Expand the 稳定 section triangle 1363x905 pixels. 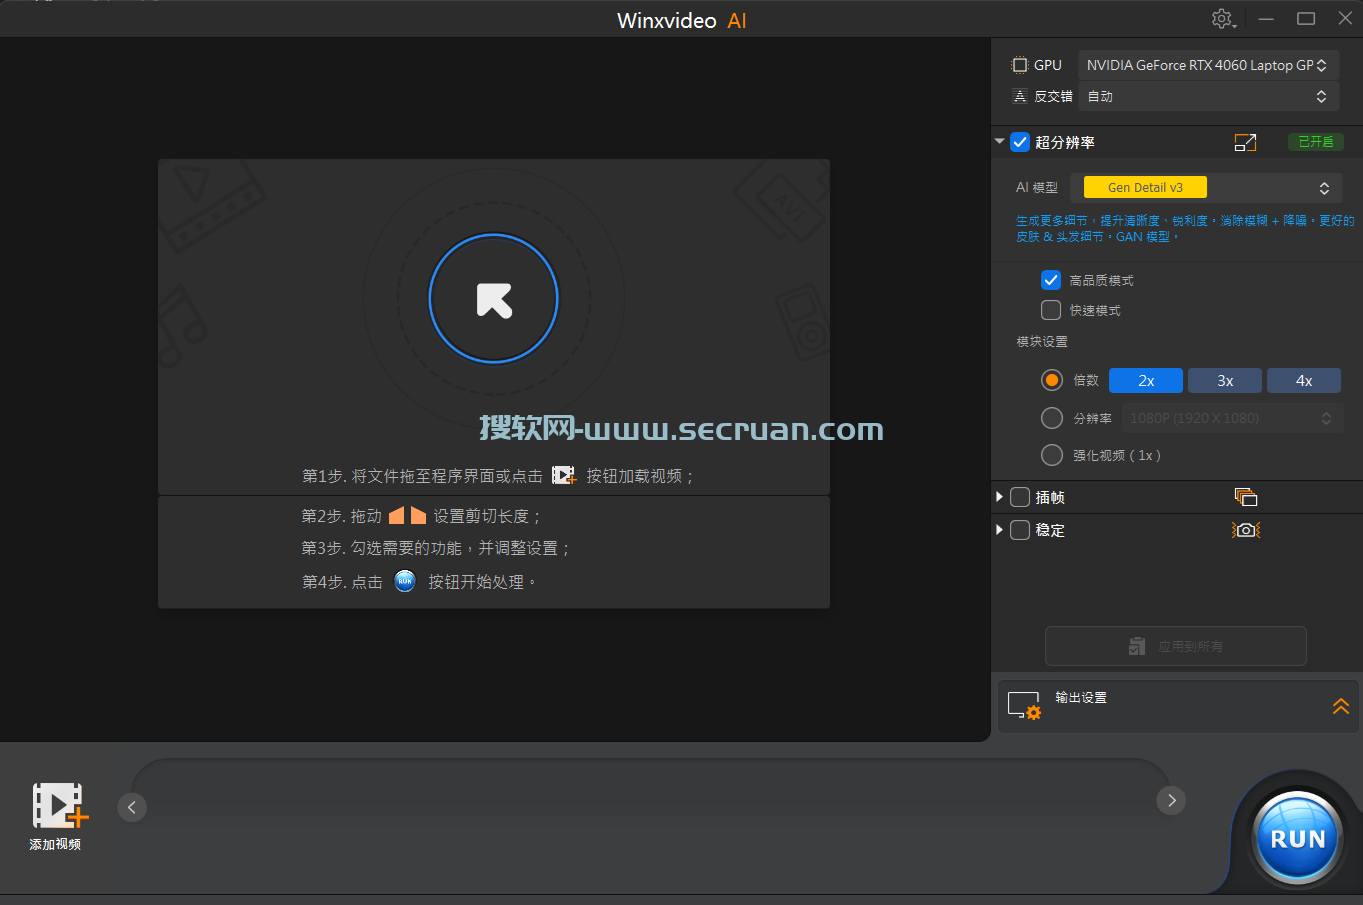point(999,530)
